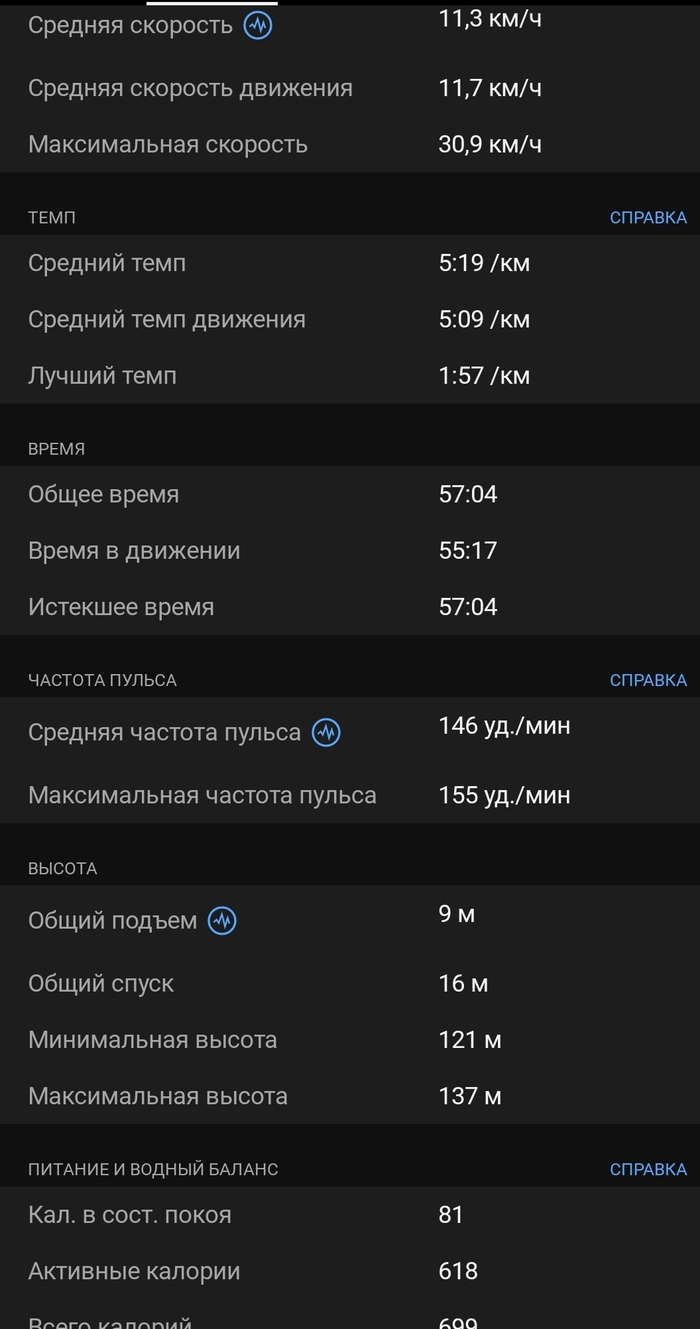The height and width of the screenshot is (1329, 700).
Task: Select the Истекшее время row
Action: (x=350, y=608)
